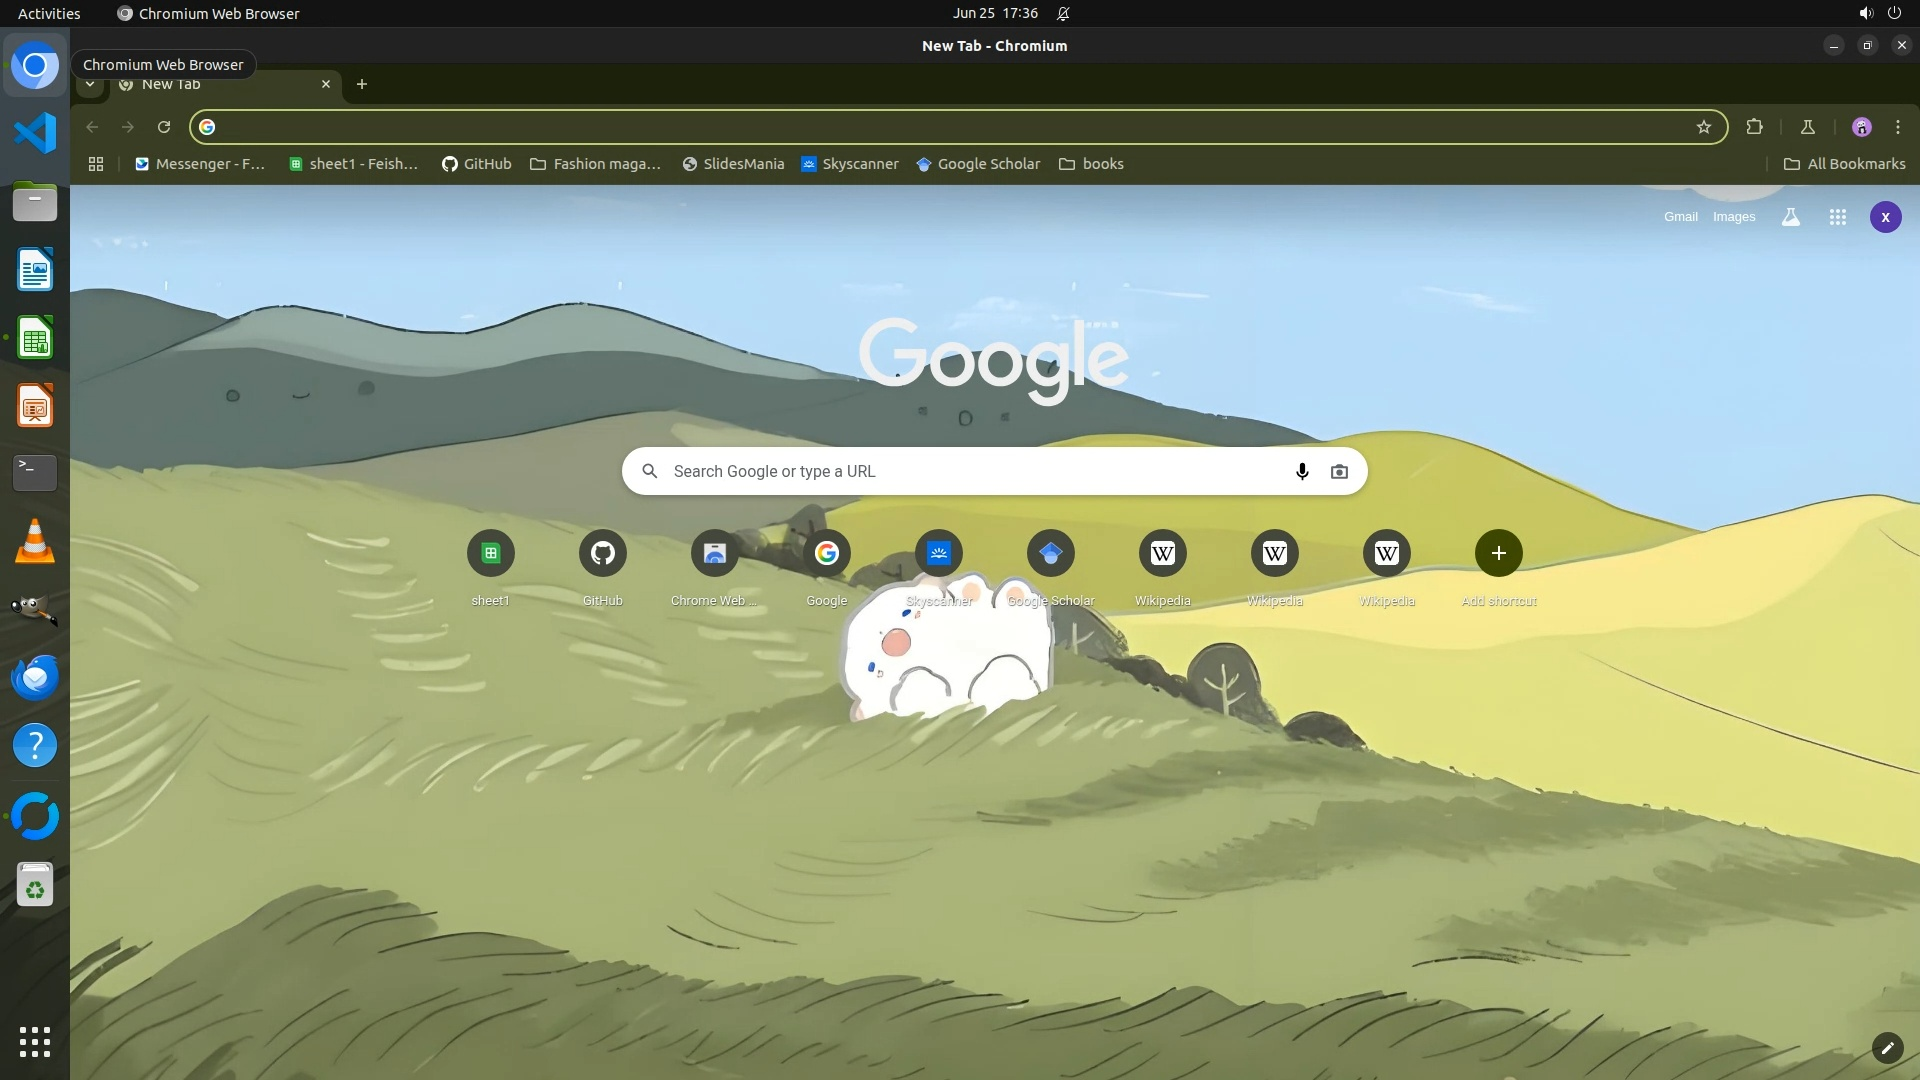Expand the Fashion magazine bookmarks folder

[x=595, y=164]
